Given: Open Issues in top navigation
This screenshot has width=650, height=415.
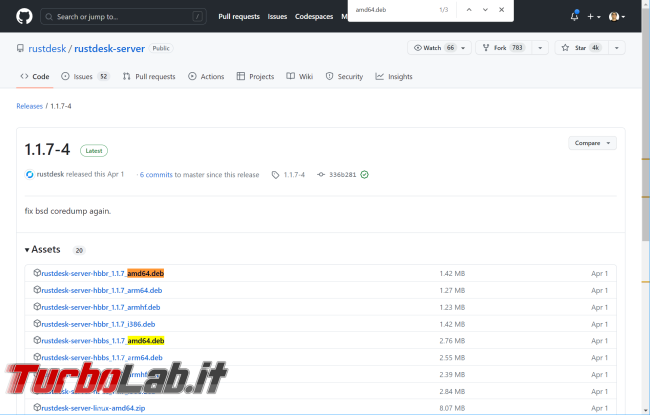Looking at the screenshot, I should coord(277,17).
